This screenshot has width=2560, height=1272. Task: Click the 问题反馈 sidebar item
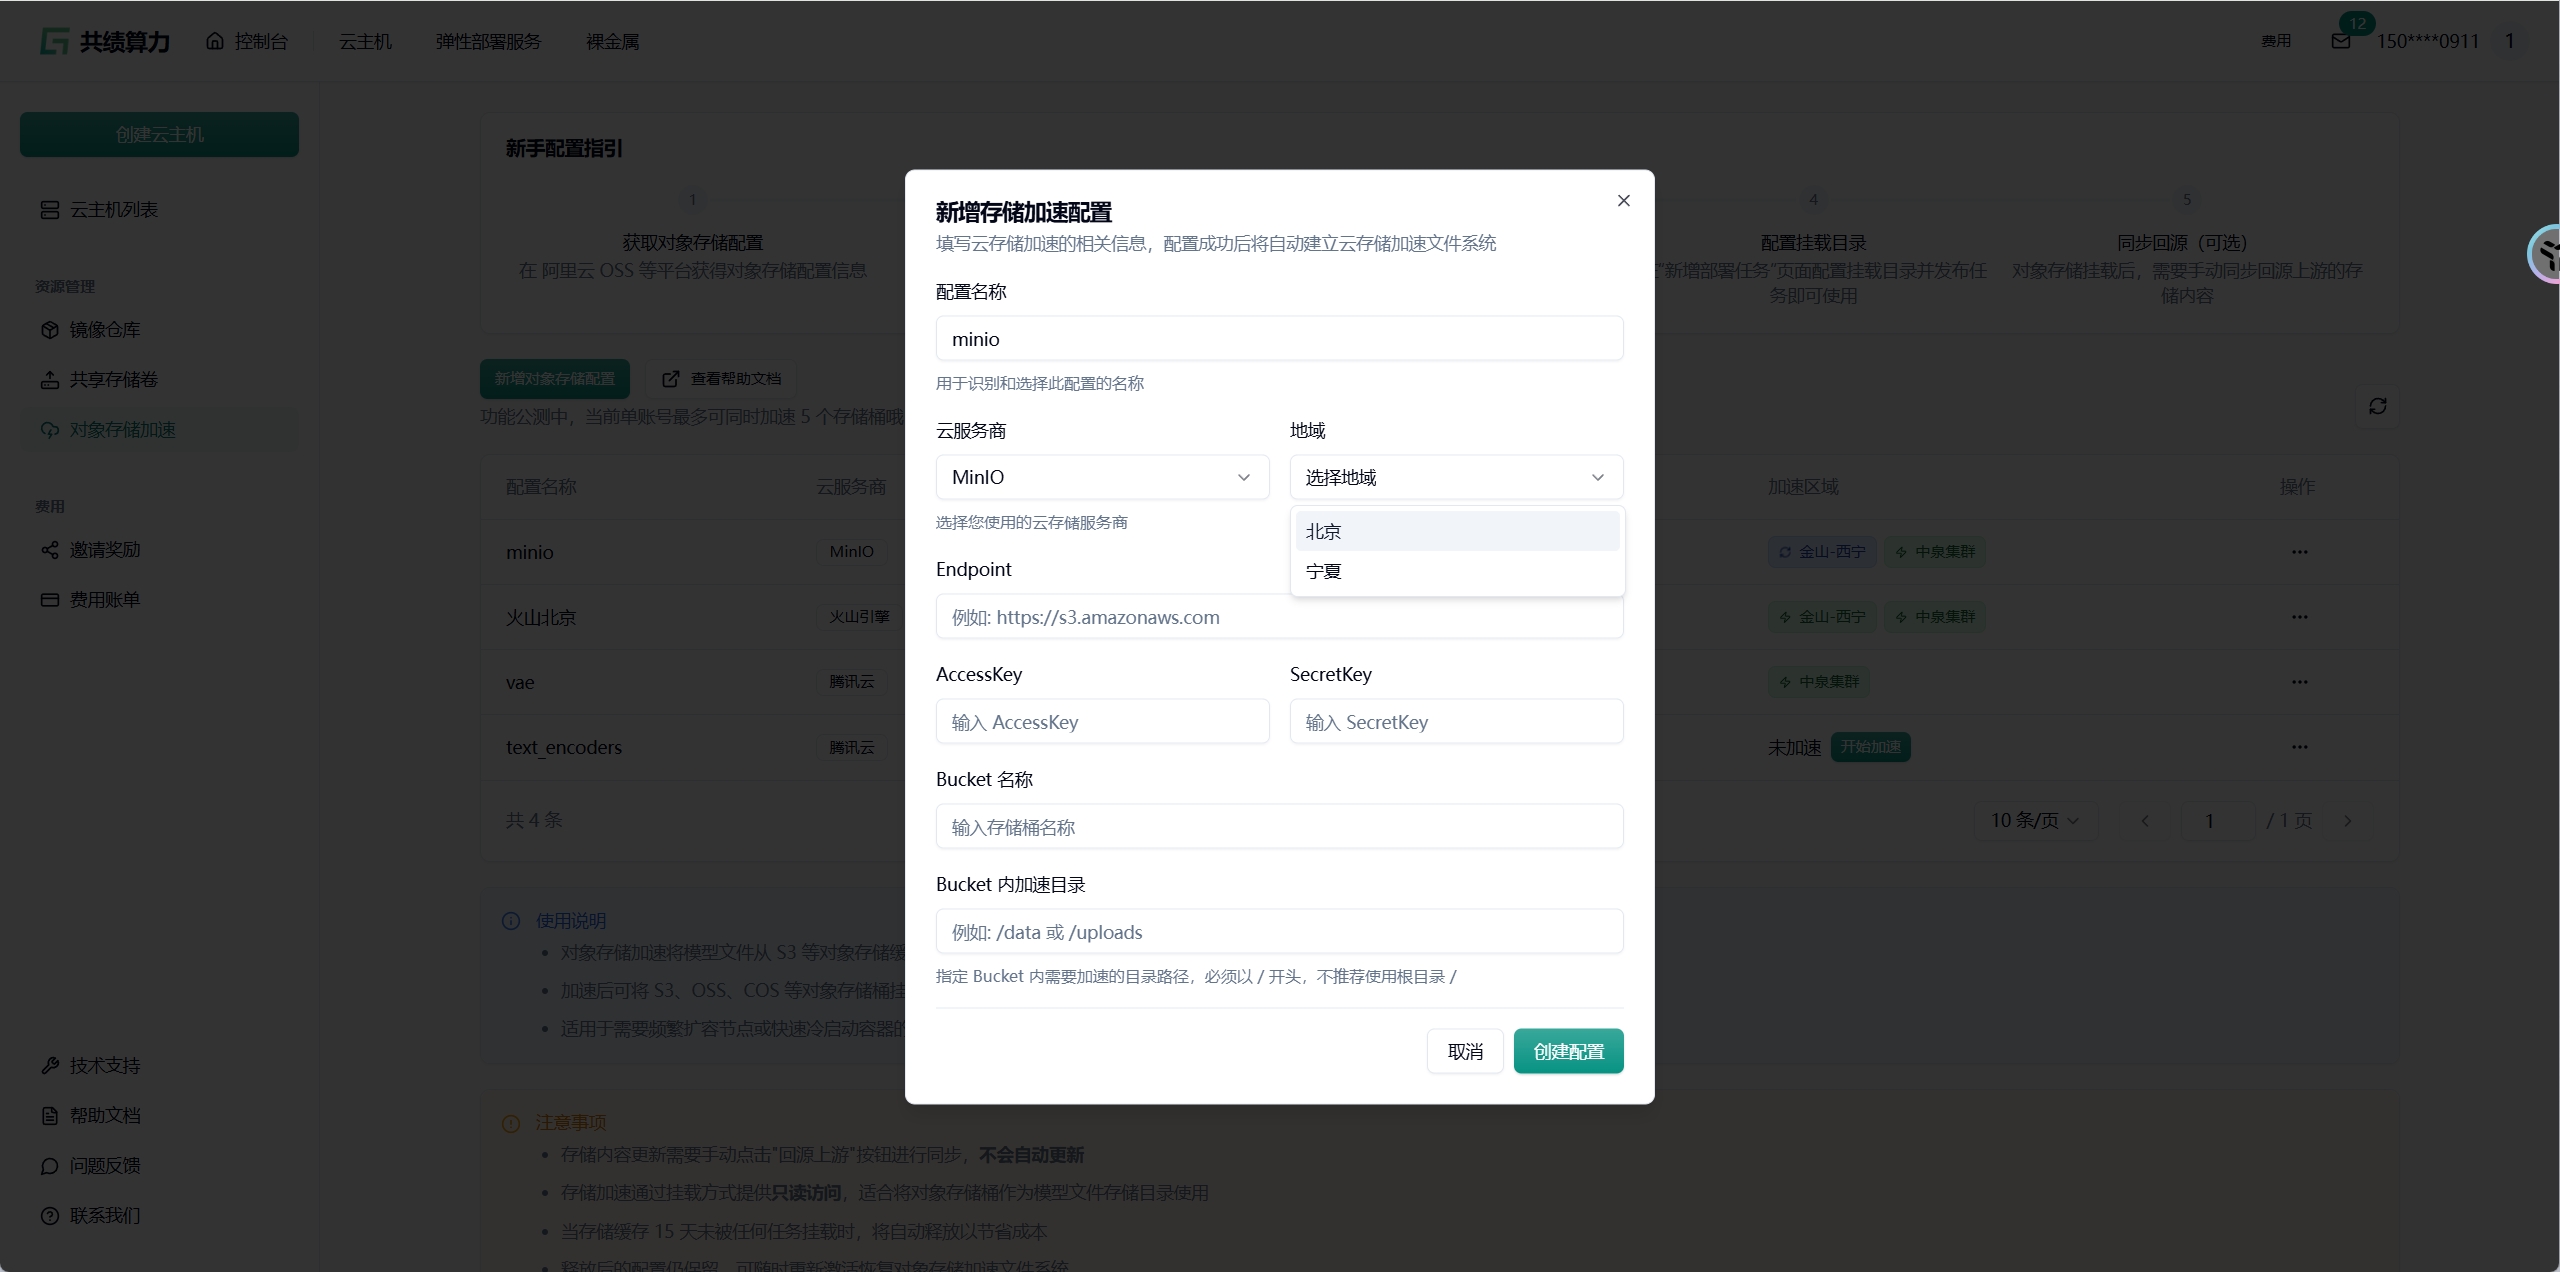pyautogui.click(x=104, y=1166)
